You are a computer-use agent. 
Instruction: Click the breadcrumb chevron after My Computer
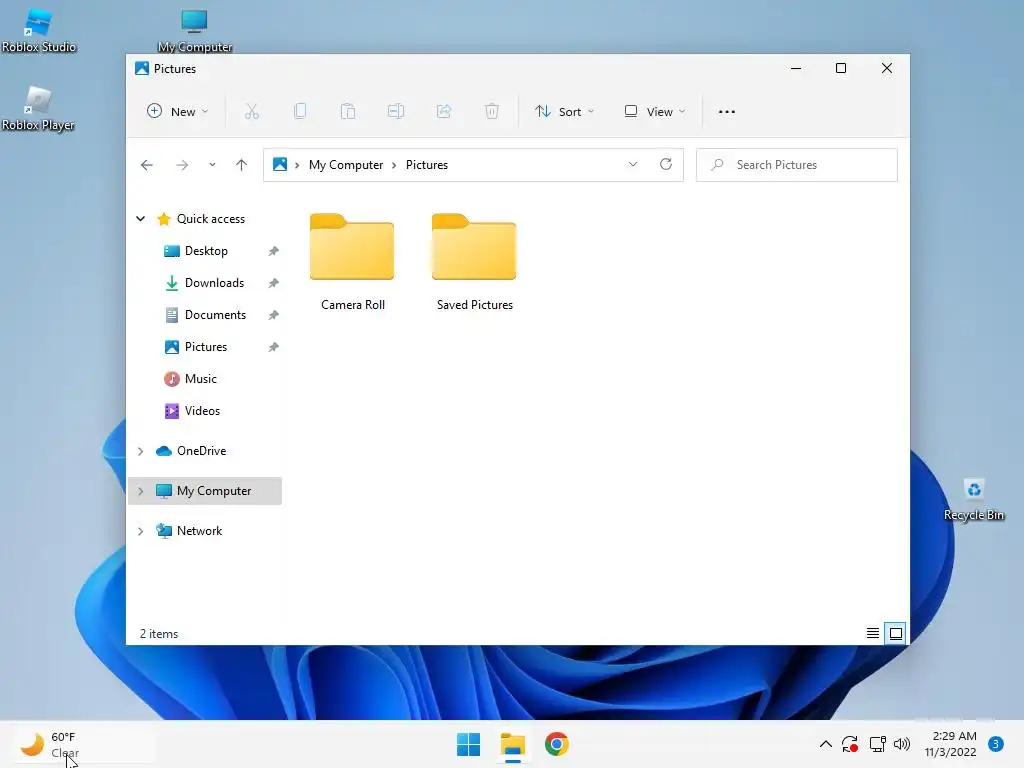pyautogui.click(x=394, y=165)
